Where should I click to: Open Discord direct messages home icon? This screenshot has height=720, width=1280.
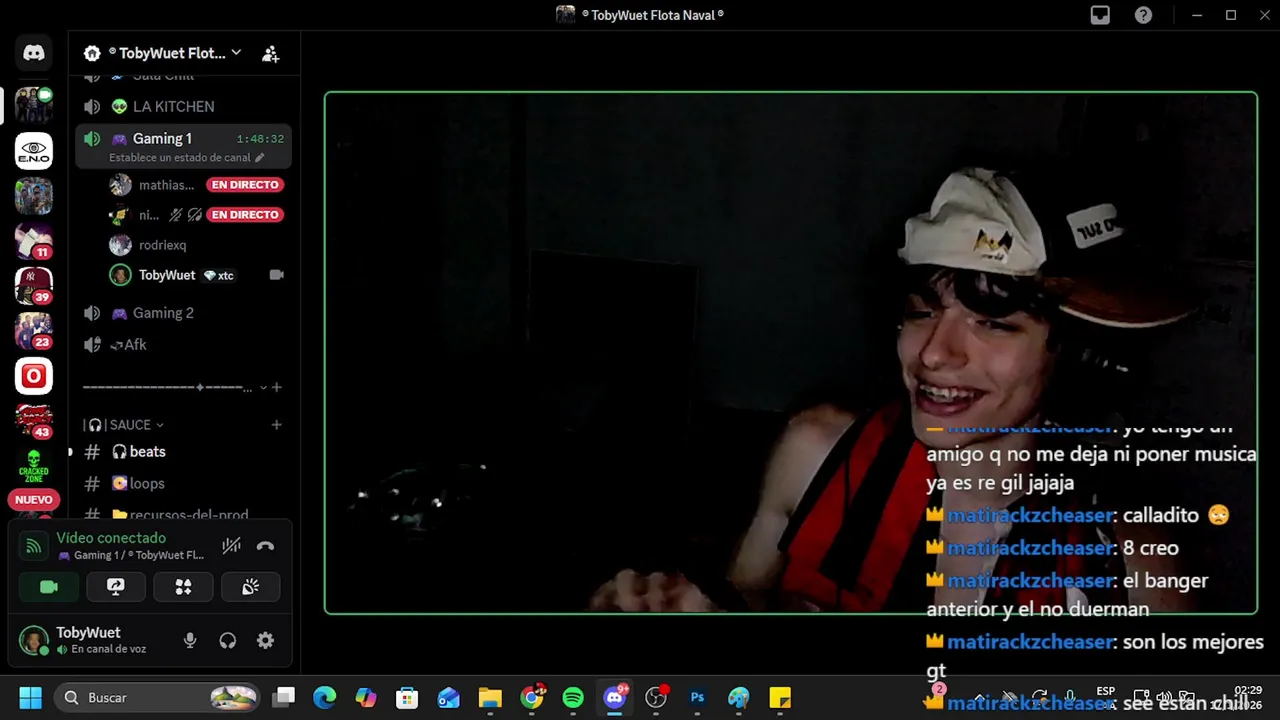pyautogui.click(x=34, y=54)
